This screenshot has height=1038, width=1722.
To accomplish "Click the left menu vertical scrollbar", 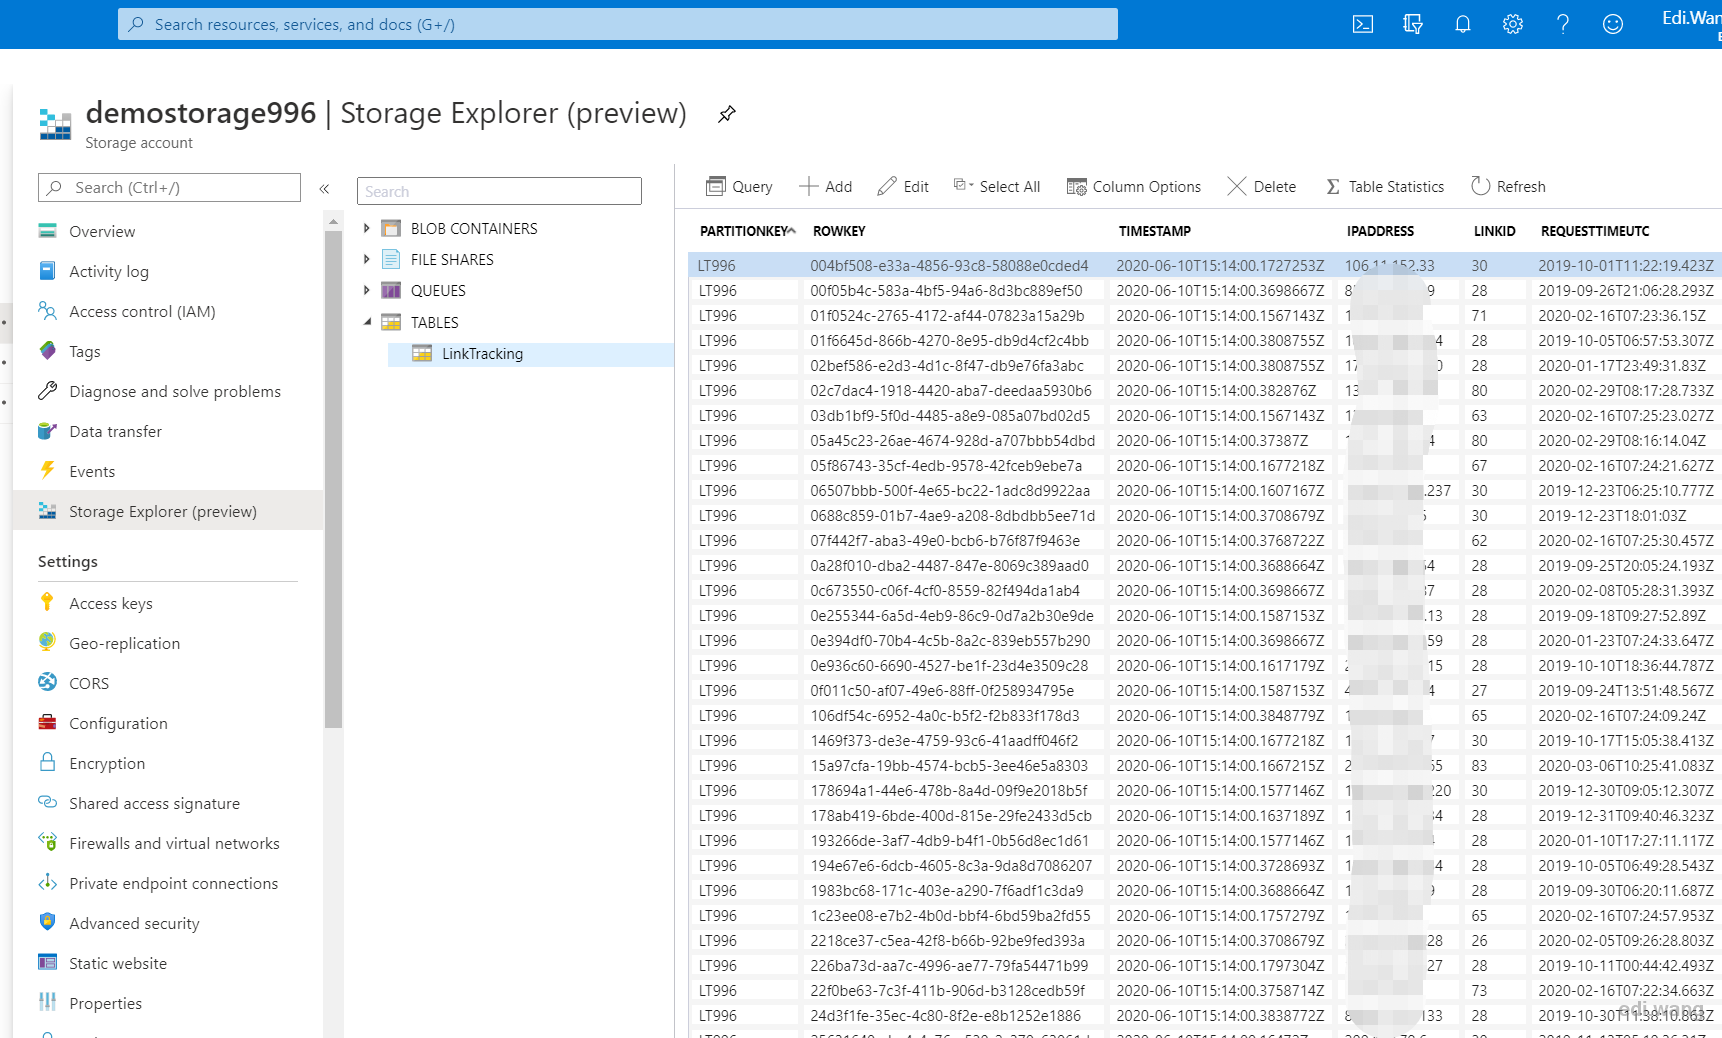I will [333, 480].
